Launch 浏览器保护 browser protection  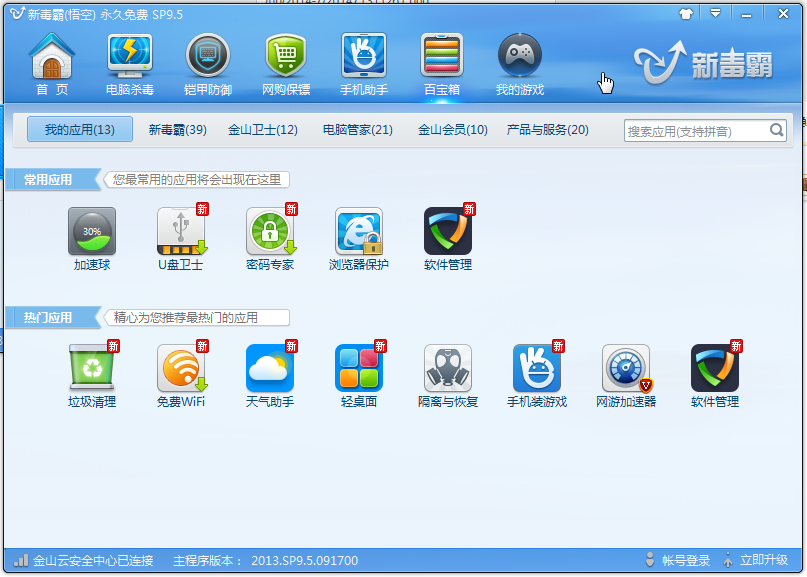[x=359, y=239]
